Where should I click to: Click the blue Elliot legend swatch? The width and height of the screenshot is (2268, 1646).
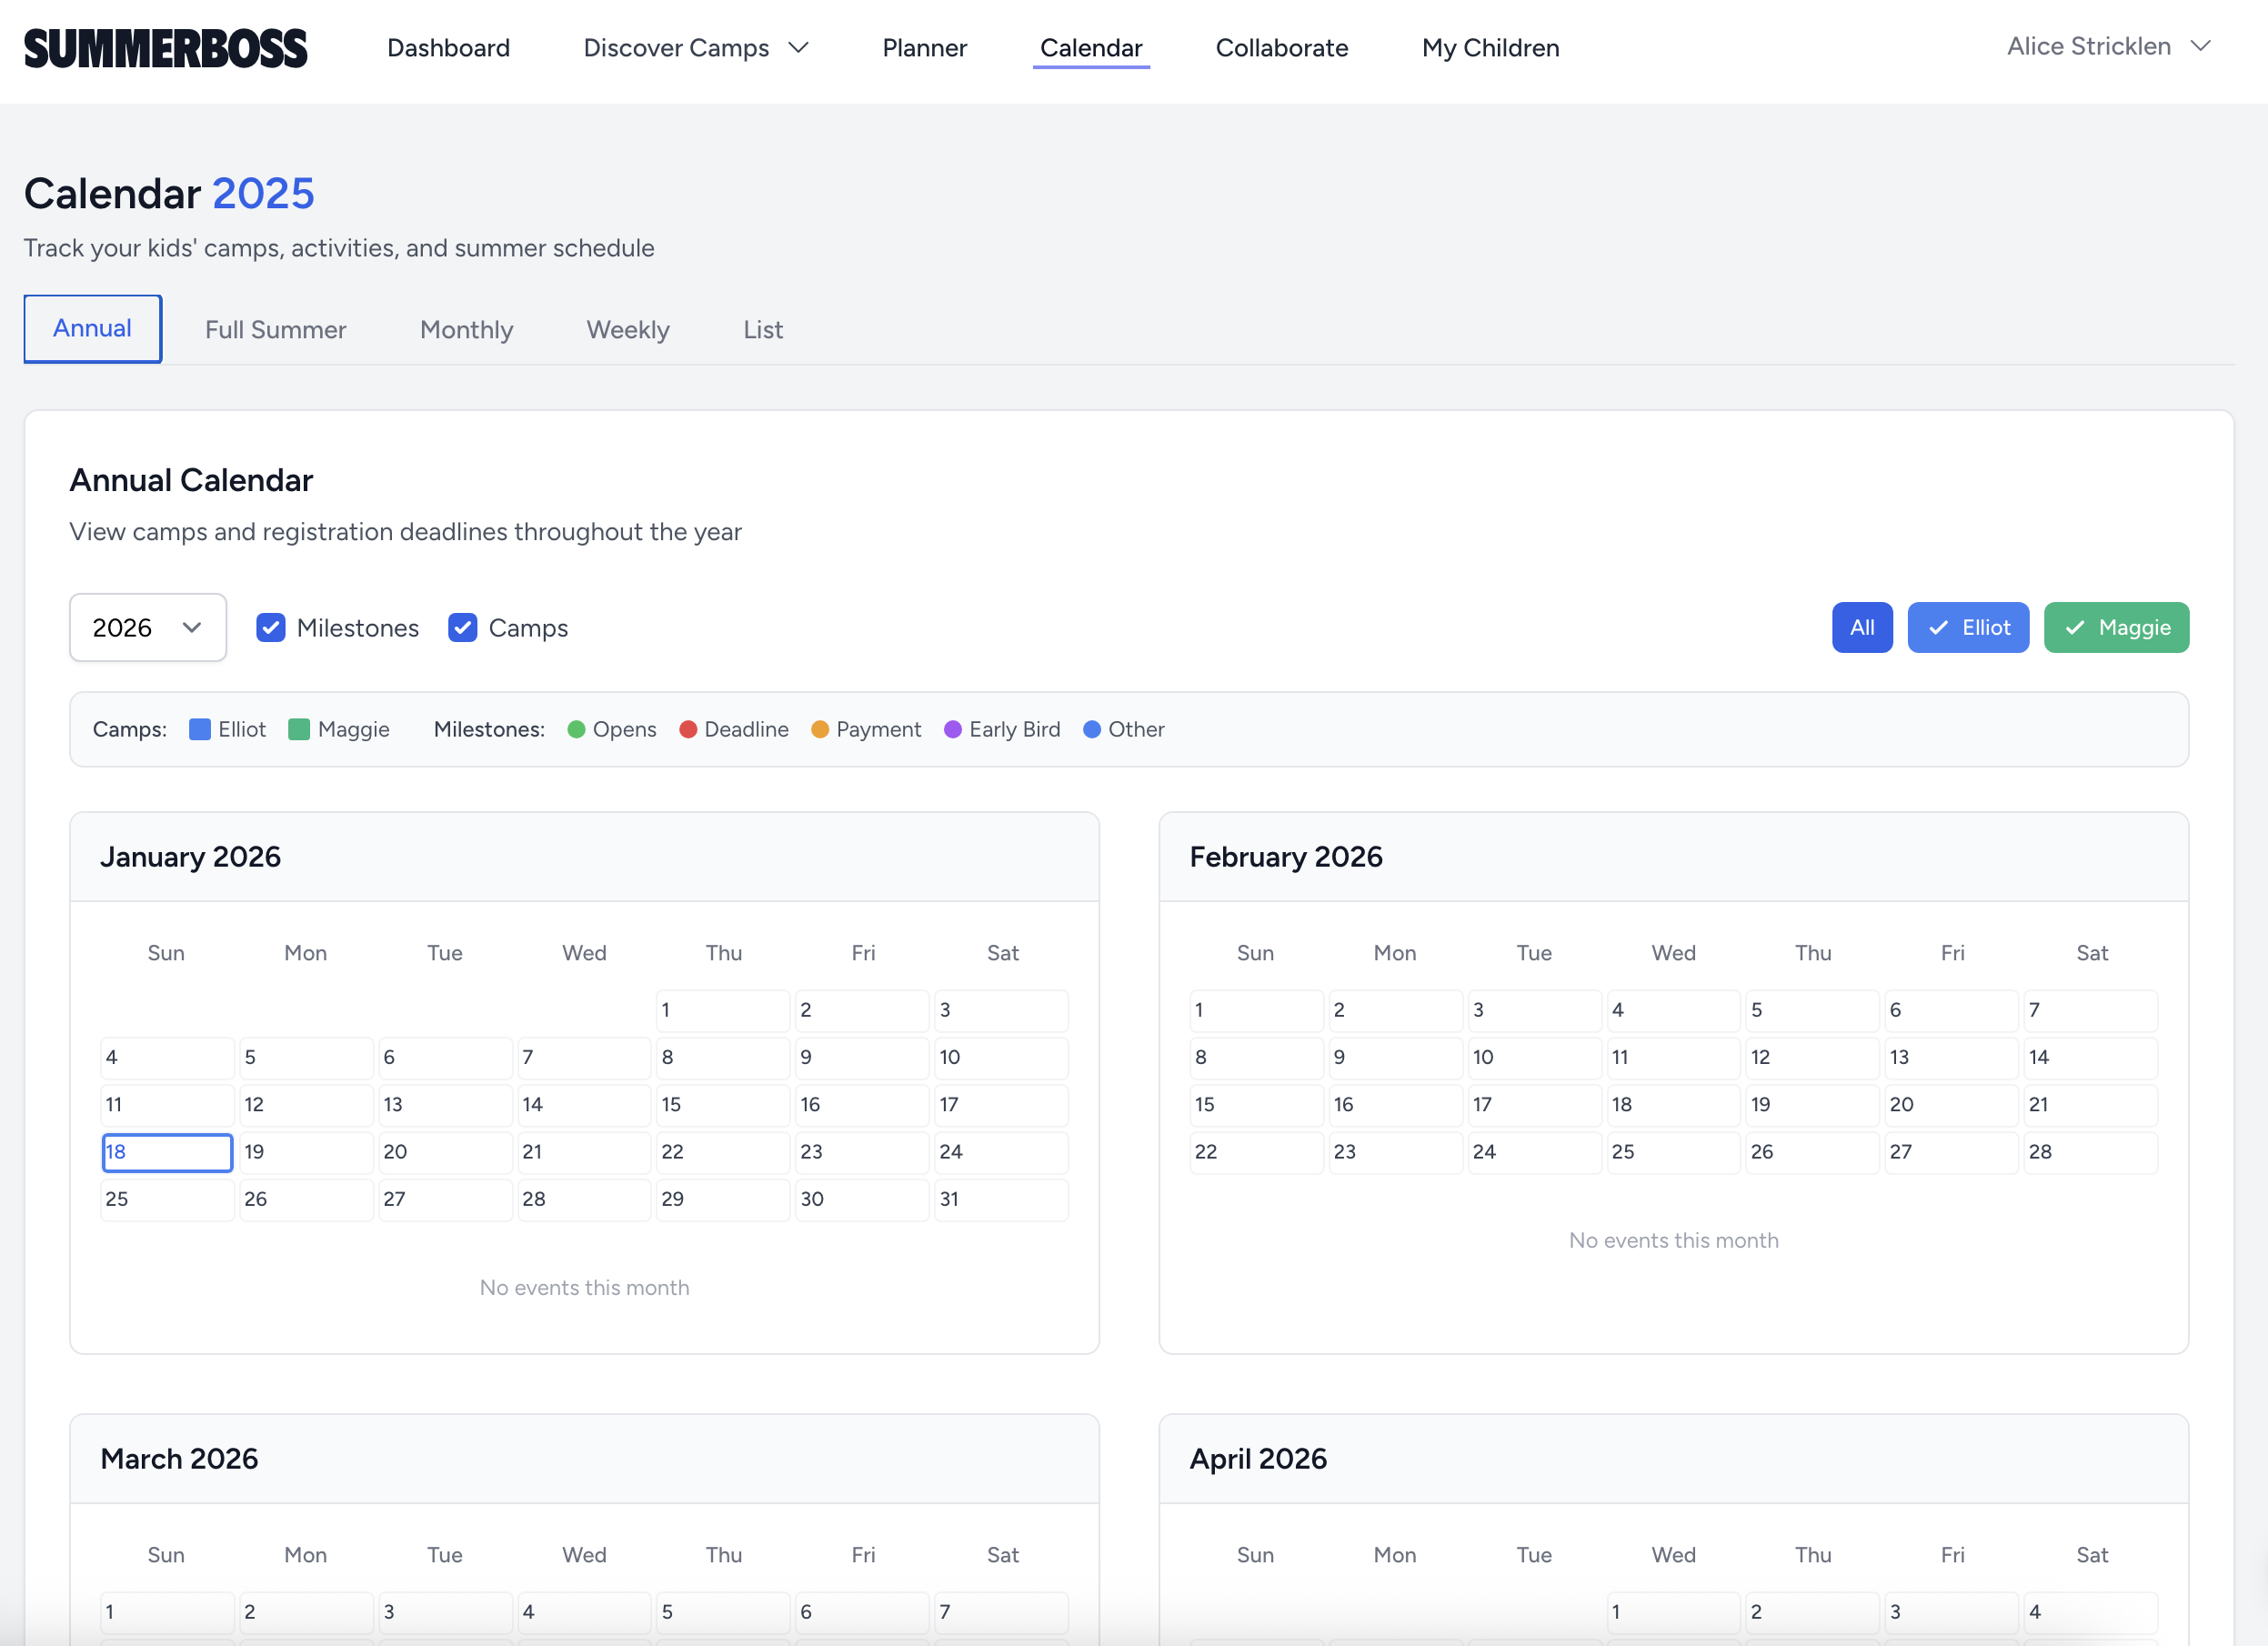200,729
